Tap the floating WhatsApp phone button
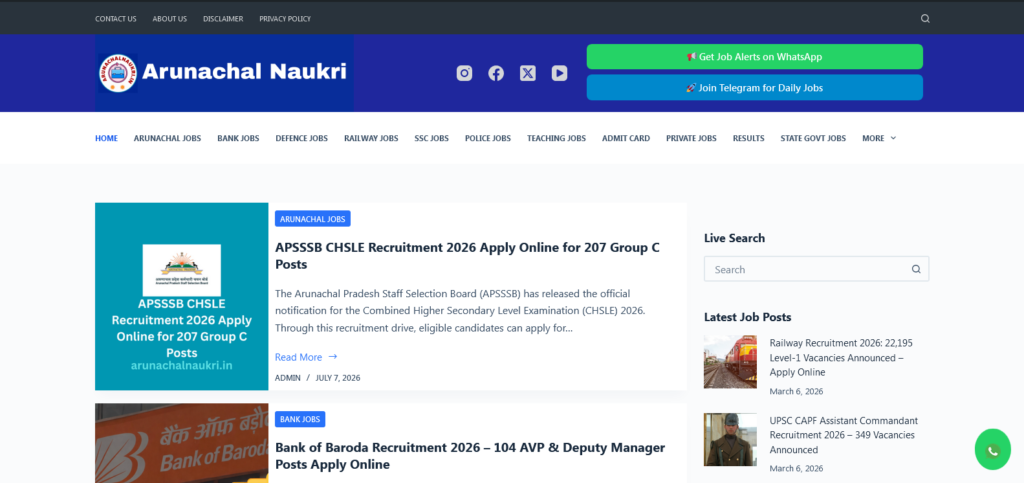 coord(993,451)
